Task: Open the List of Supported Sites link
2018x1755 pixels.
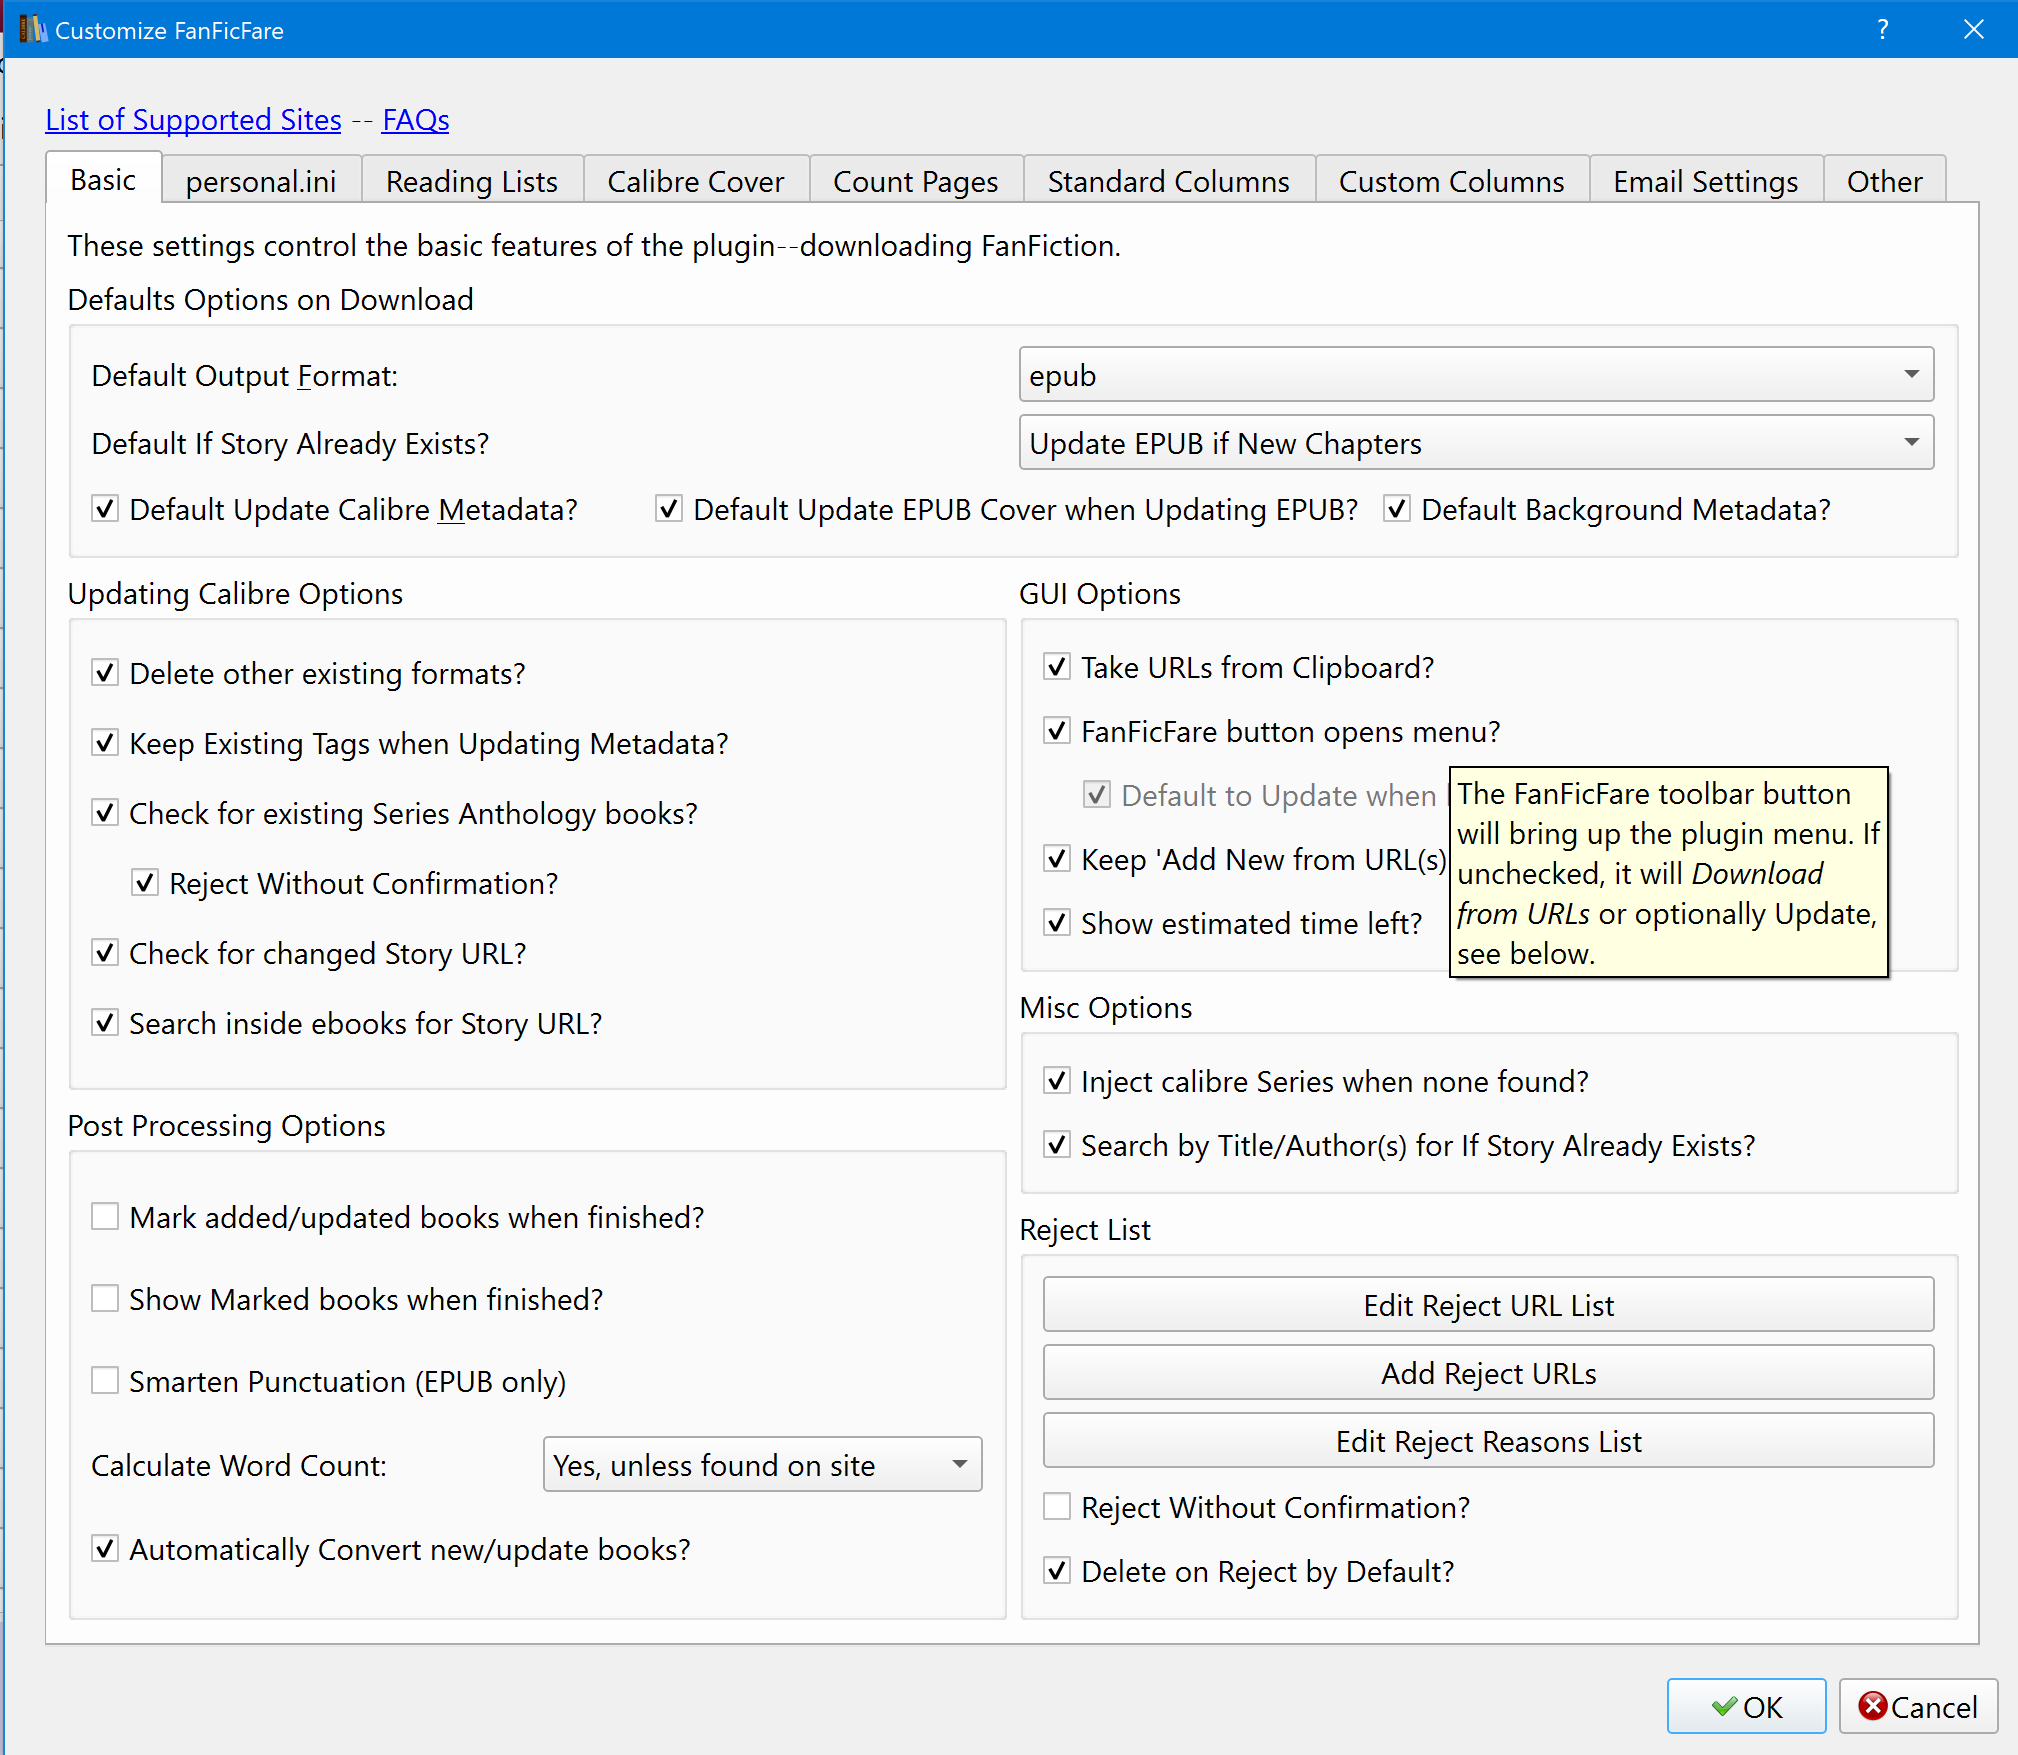Action: [x=193, y=120]
